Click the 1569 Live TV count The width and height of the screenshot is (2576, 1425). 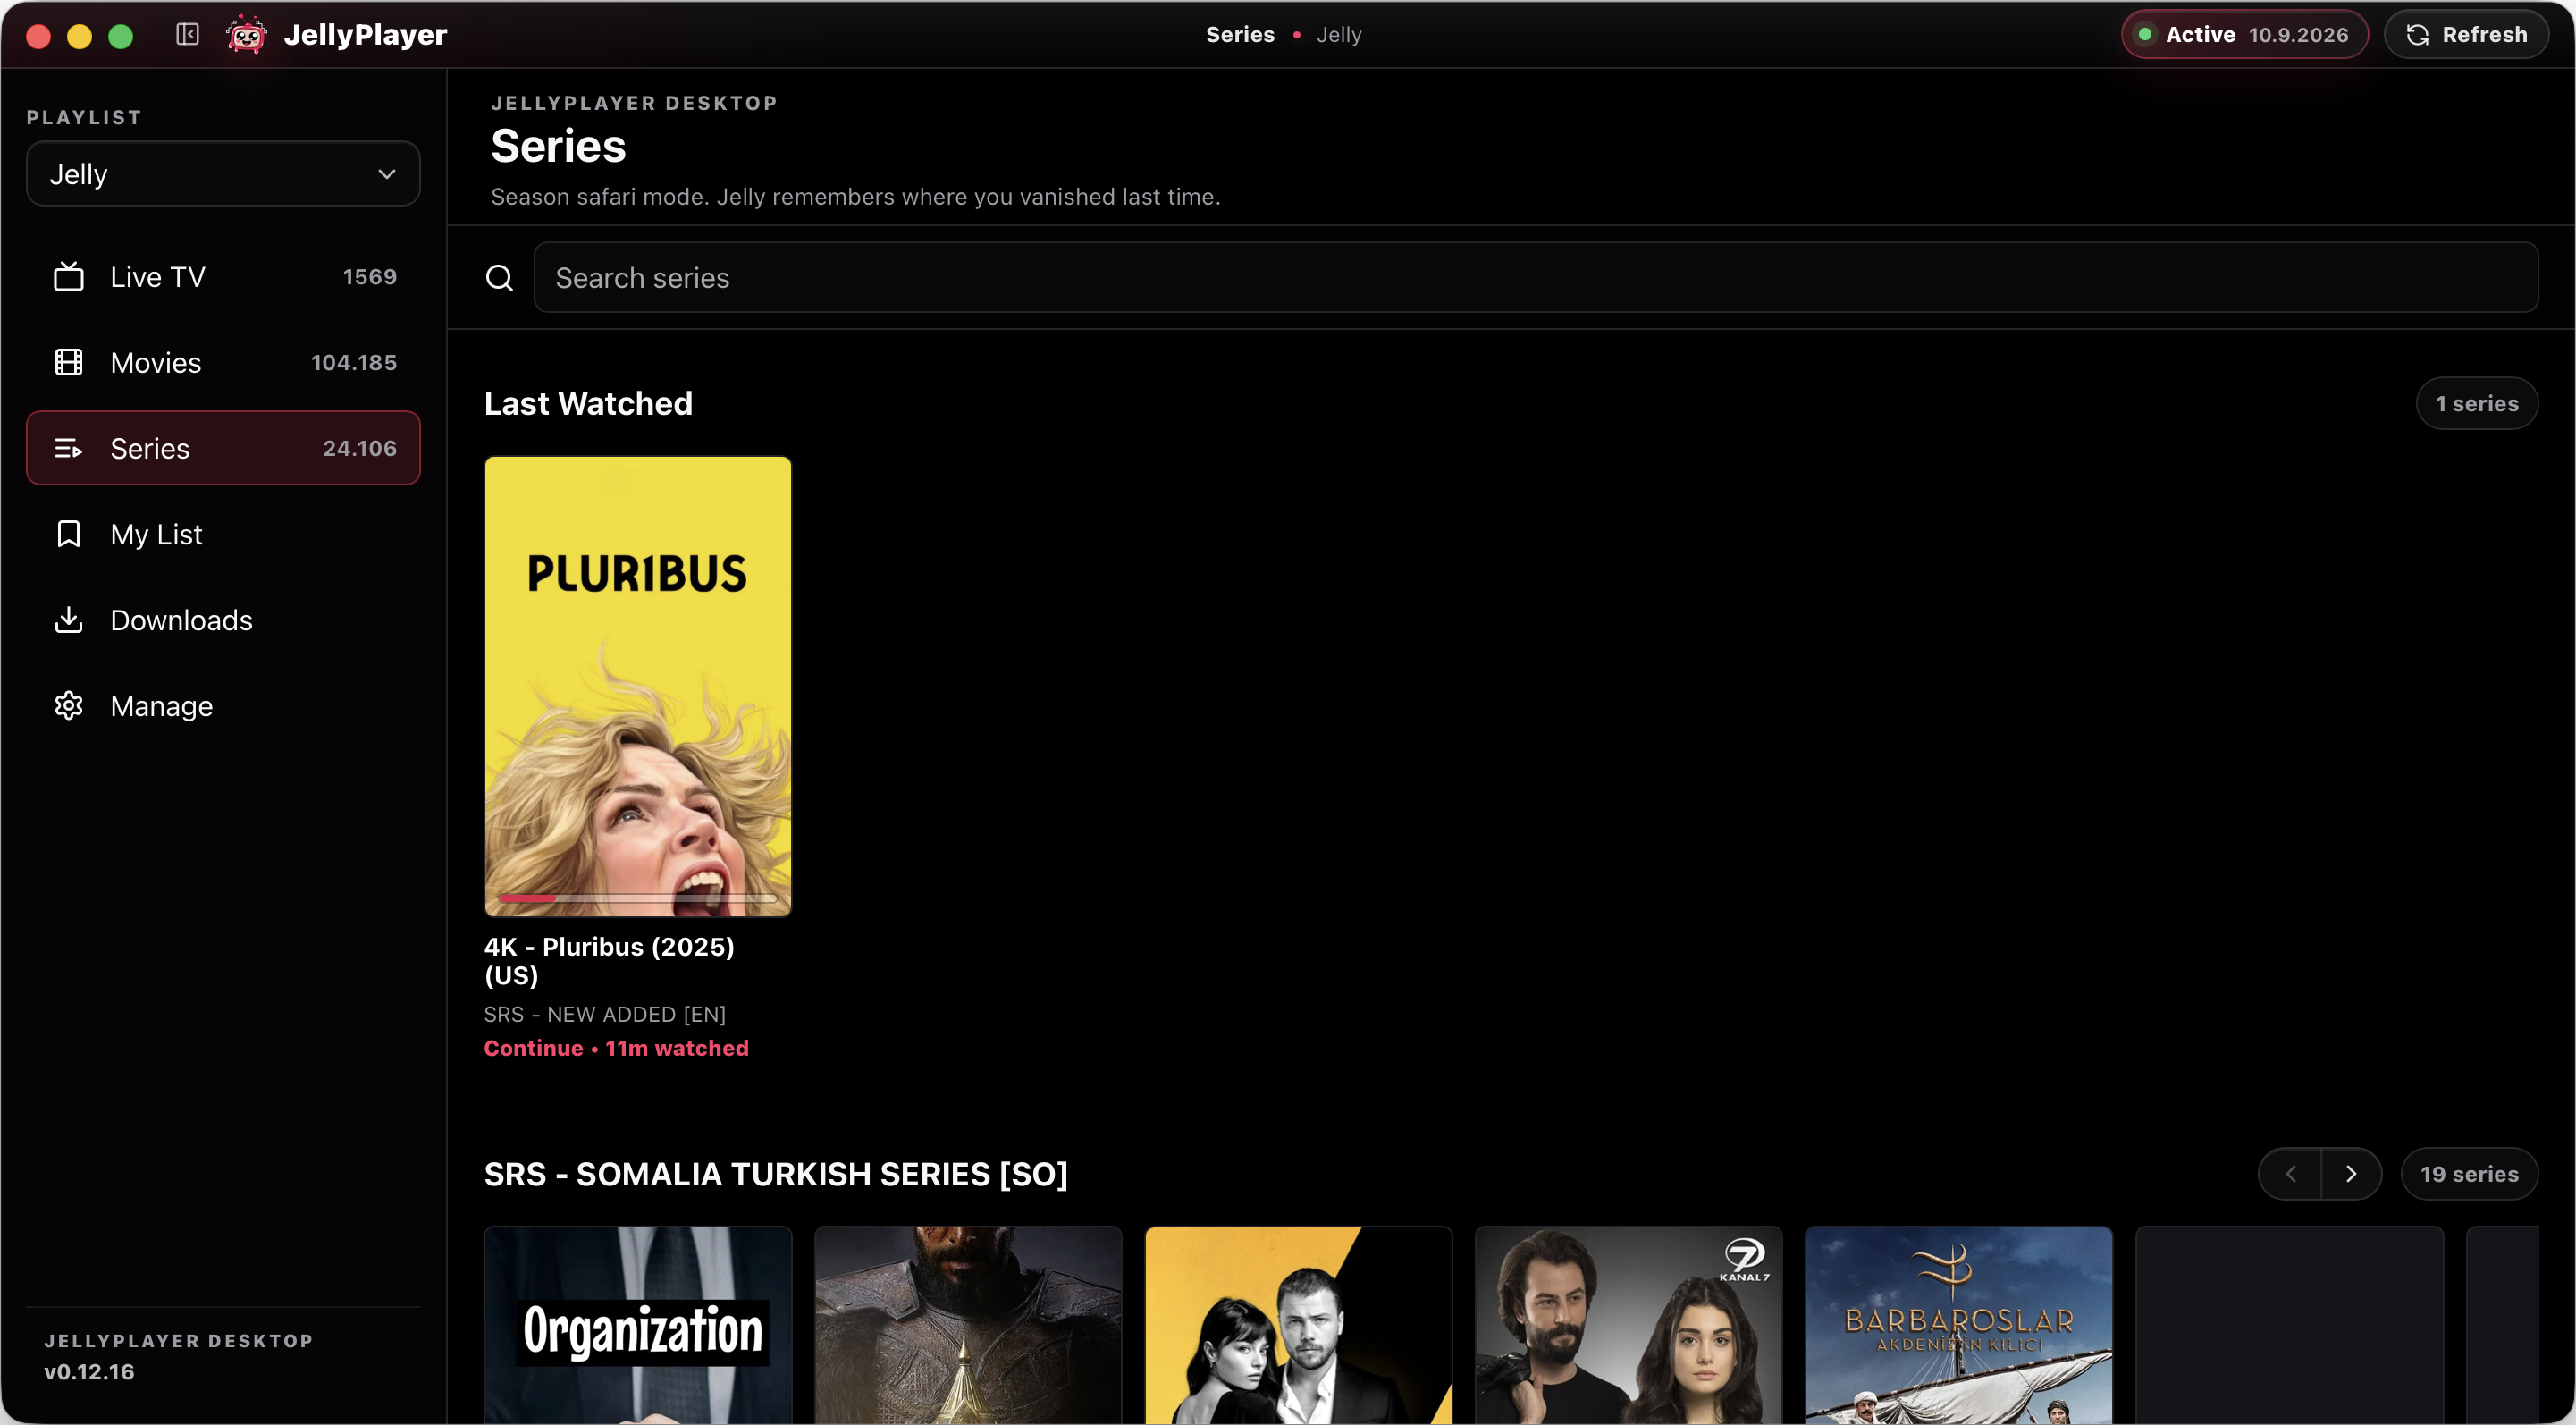pos(370,277)
